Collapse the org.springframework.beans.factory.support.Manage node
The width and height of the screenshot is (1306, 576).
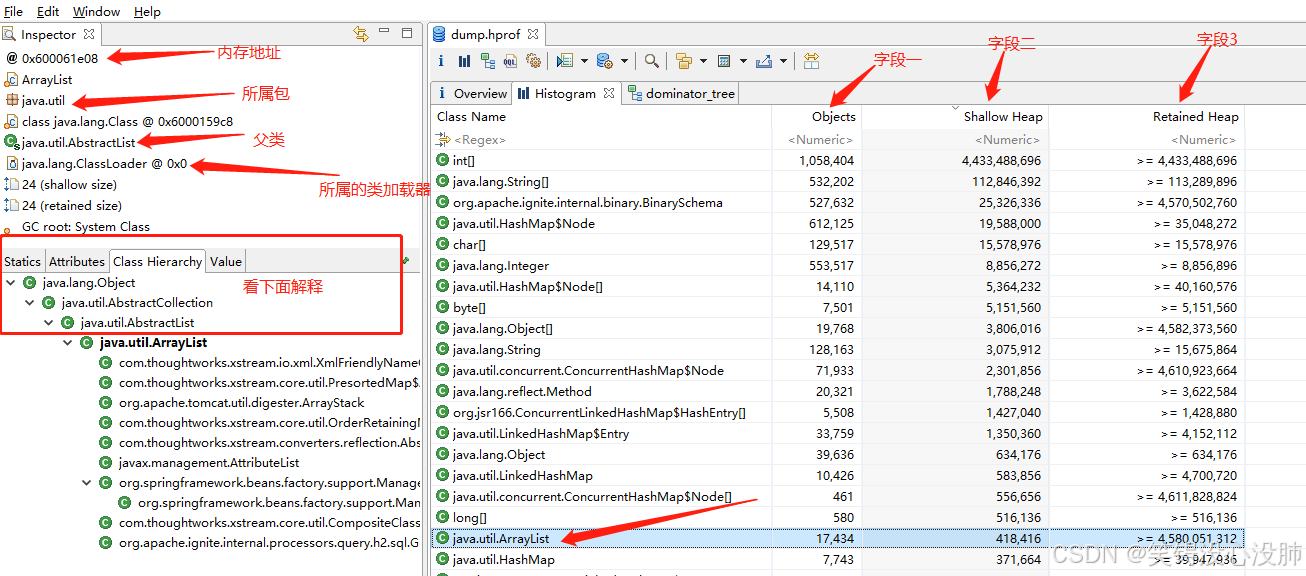88,483
